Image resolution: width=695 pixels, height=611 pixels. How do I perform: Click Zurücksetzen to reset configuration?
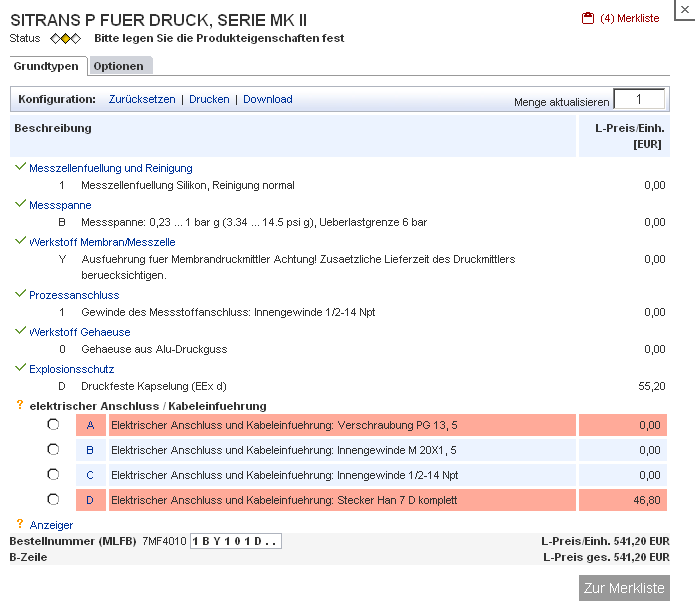[x=142, y=99]
